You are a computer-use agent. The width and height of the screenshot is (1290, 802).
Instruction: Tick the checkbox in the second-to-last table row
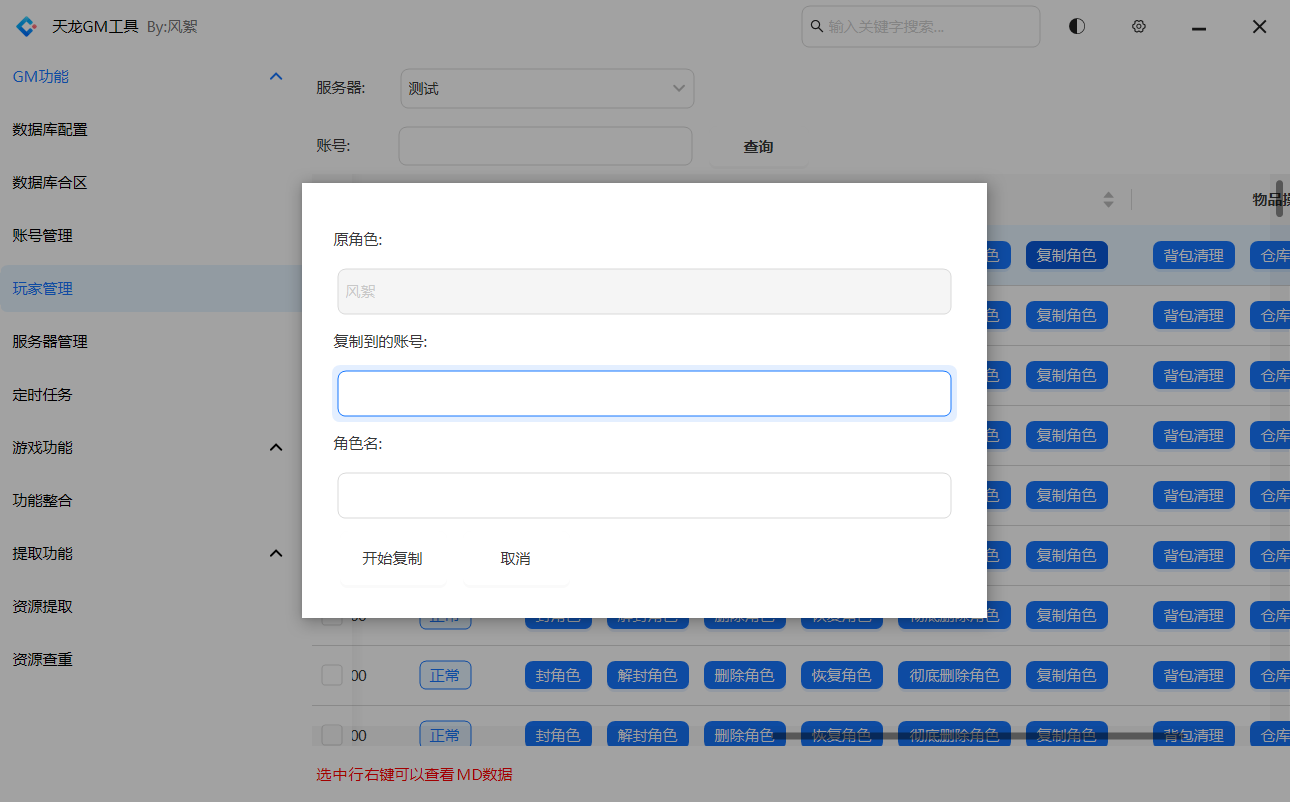(x=332, y=675)
